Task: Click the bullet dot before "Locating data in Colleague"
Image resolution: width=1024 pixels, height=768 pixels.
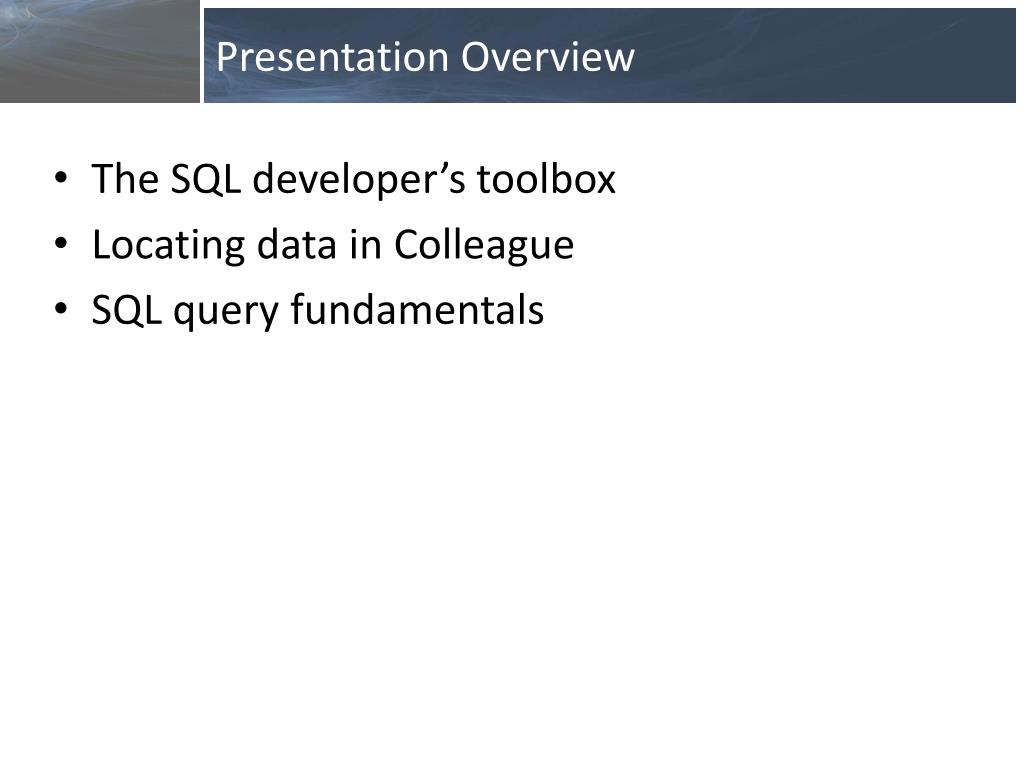Action: [x=61, y=244]
